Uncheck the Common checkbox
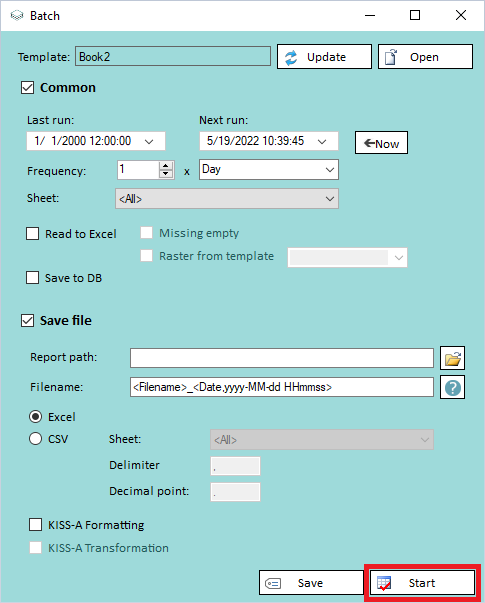 [x=27, y=88]
